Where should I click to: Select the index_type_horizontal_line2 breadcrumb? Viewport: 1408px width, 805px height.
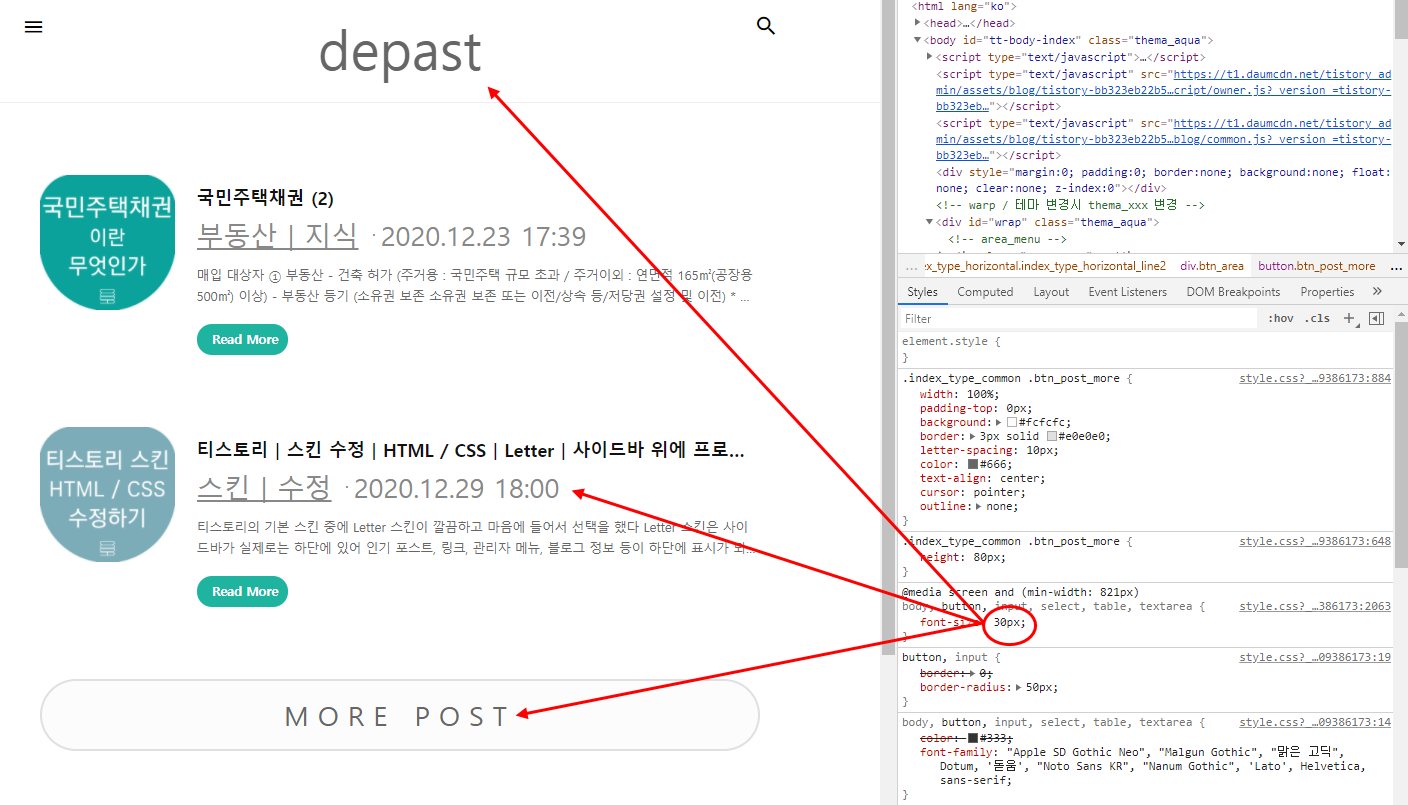(x=1045, y=266)
